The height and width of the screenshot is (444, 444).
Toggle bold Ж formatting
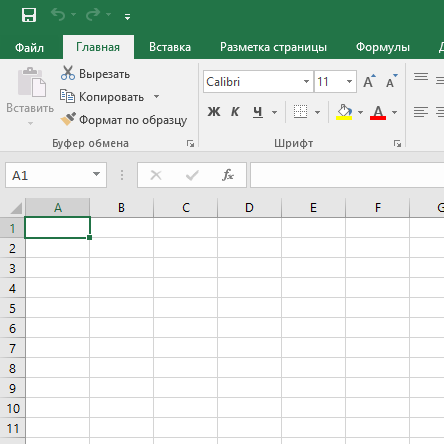coord(214,112)
